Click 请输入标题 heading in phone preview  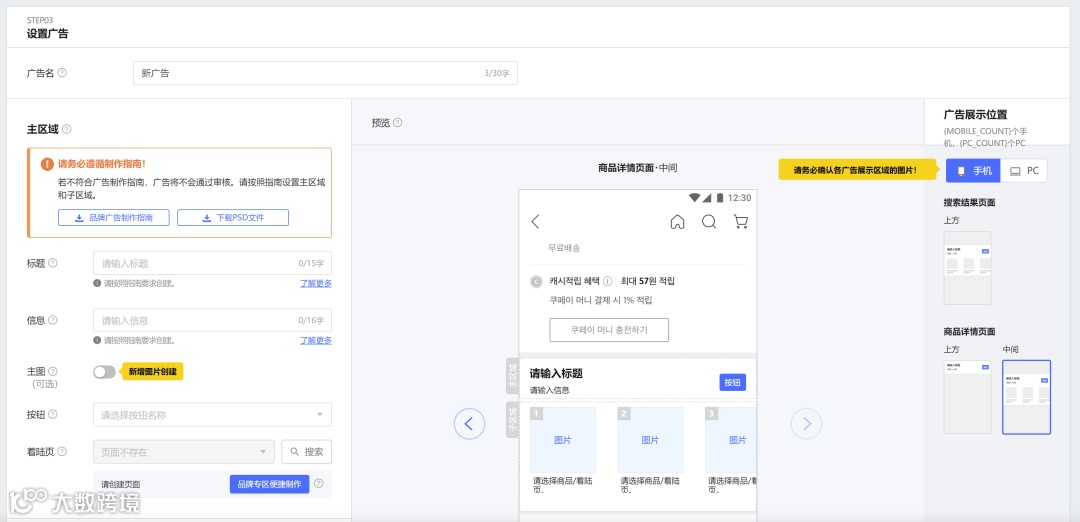tap(557, 374)
